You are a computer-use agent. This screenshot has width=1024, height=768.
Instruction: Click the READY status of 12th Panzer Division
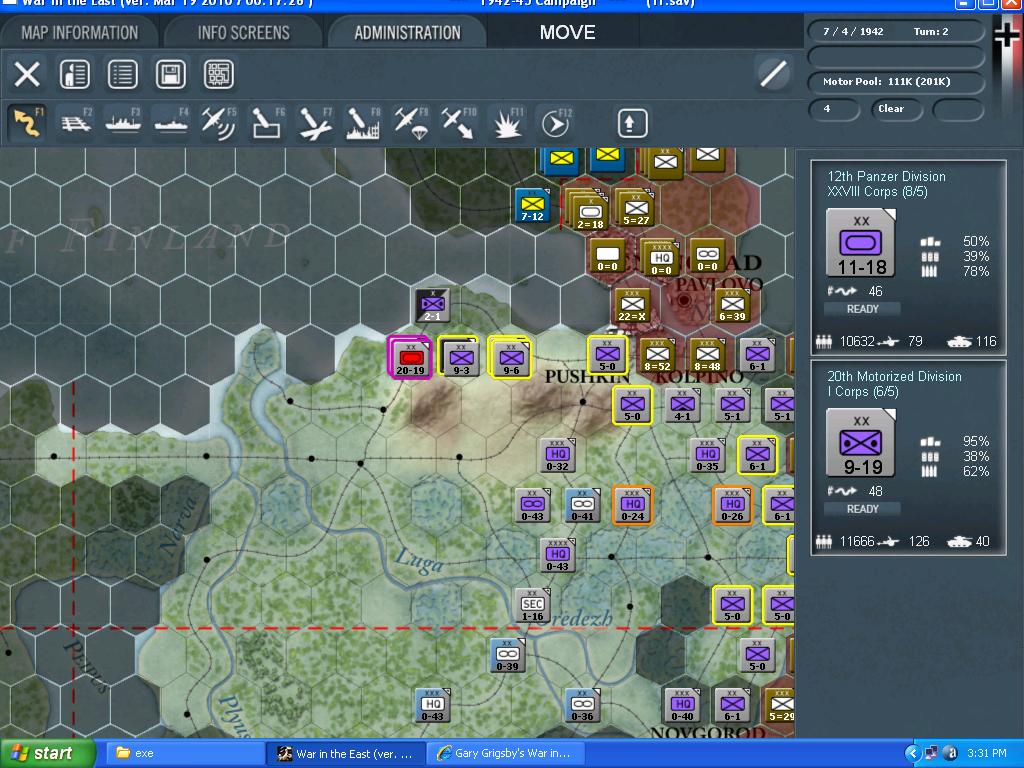(x=862, y=309)
